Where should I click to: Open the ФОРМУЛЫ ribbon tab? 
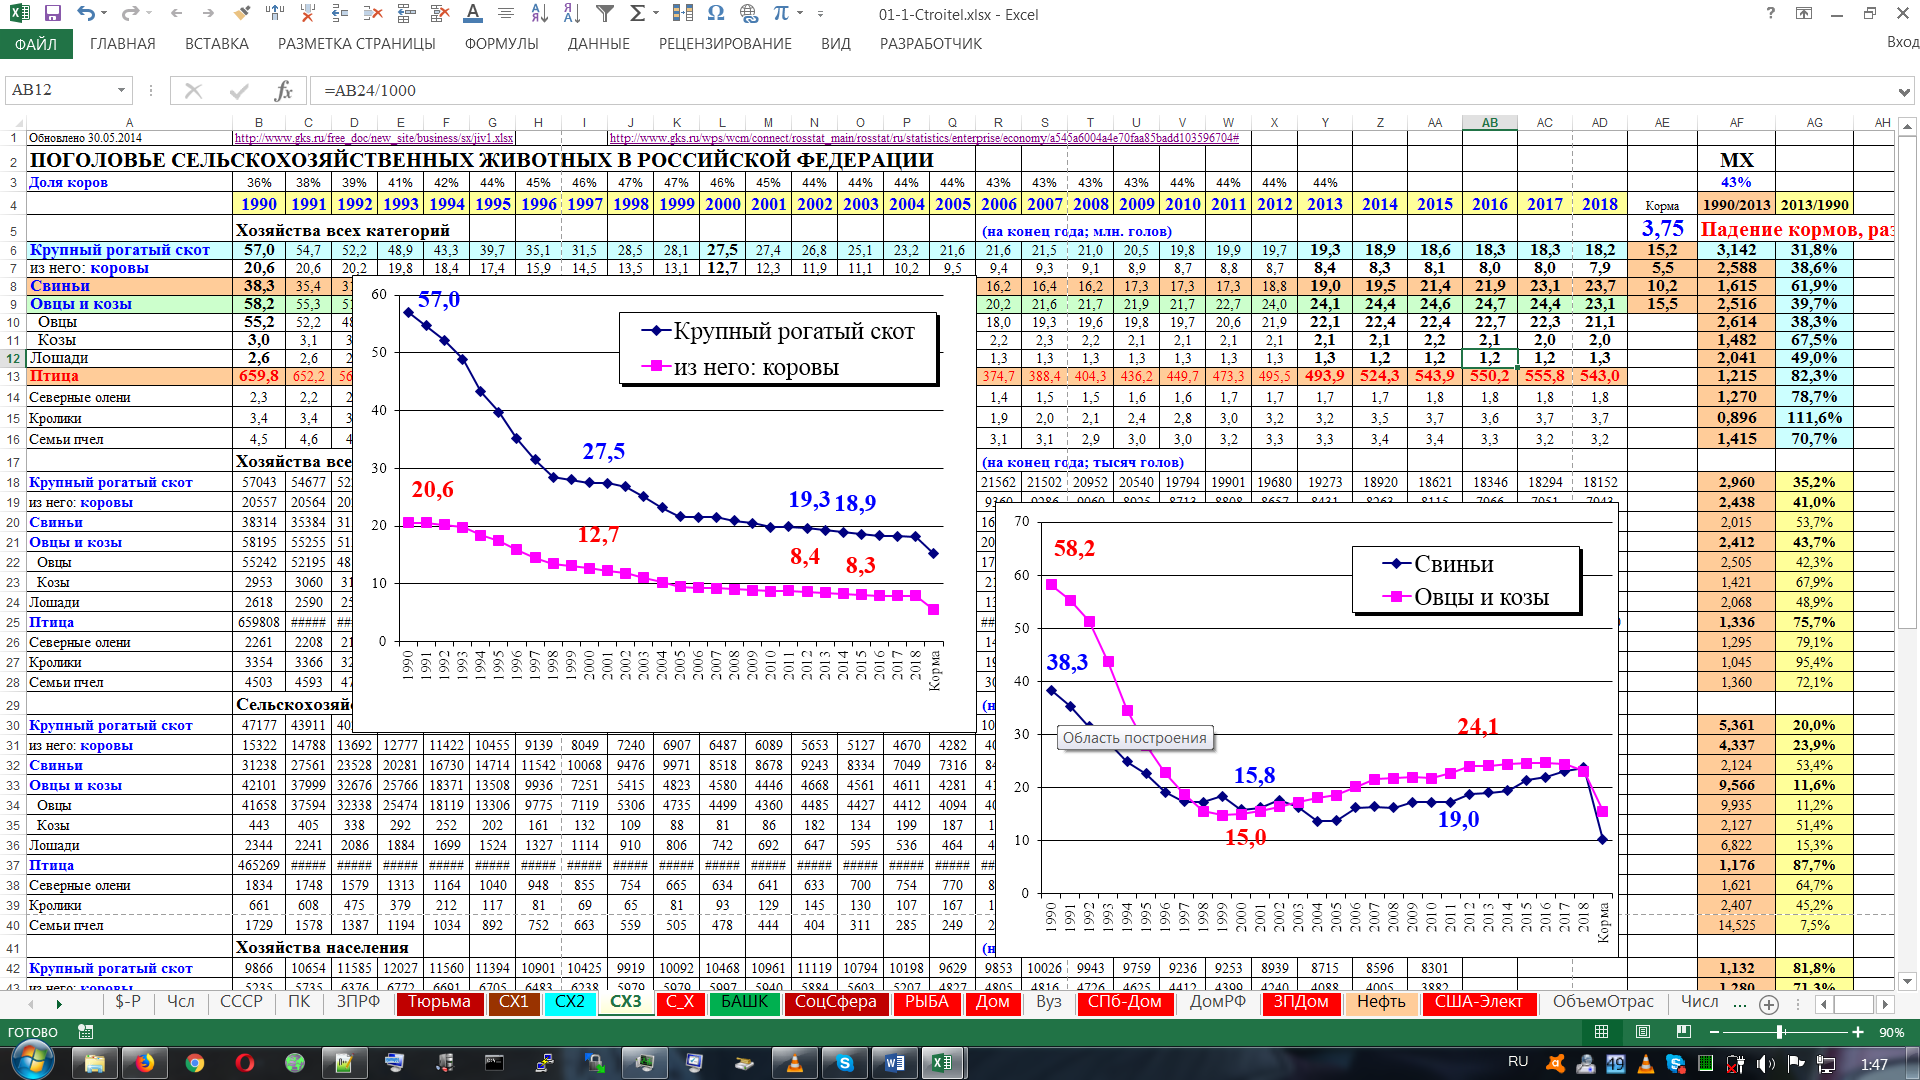click(x=501, y=44)
